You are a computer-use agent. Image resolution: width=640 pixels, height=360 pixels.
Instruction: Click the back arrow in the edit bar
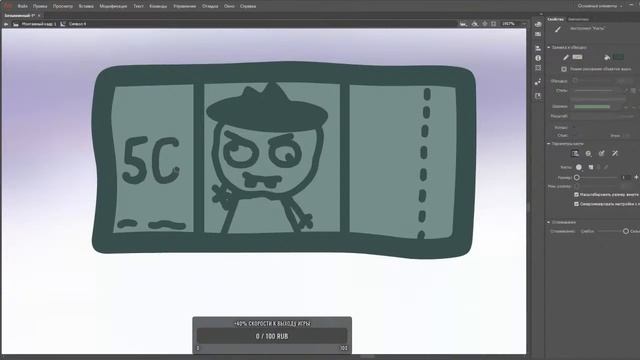click(6, 24)
